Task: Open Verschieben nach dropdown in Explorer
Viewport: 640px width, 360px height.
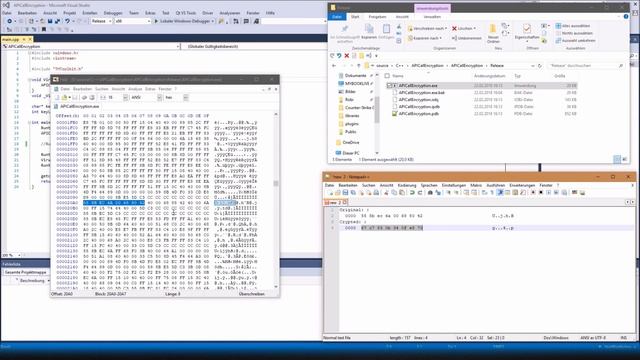Action: tap(427, 29)
